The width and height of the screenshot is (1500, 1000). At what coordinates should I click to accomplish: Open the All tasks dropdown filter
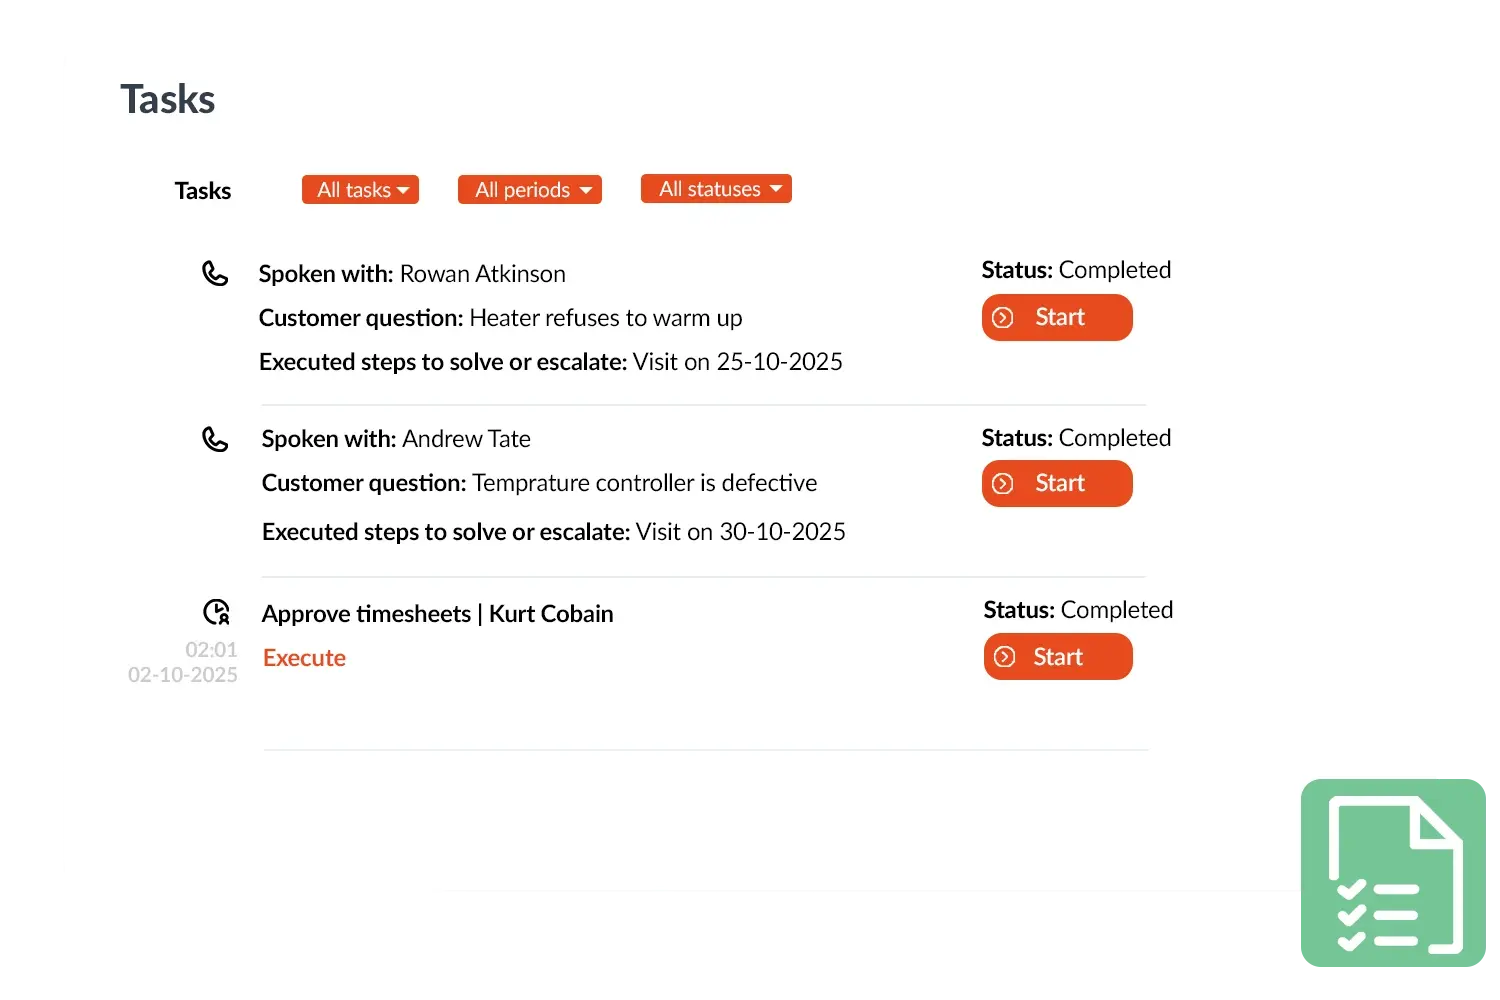360,190
